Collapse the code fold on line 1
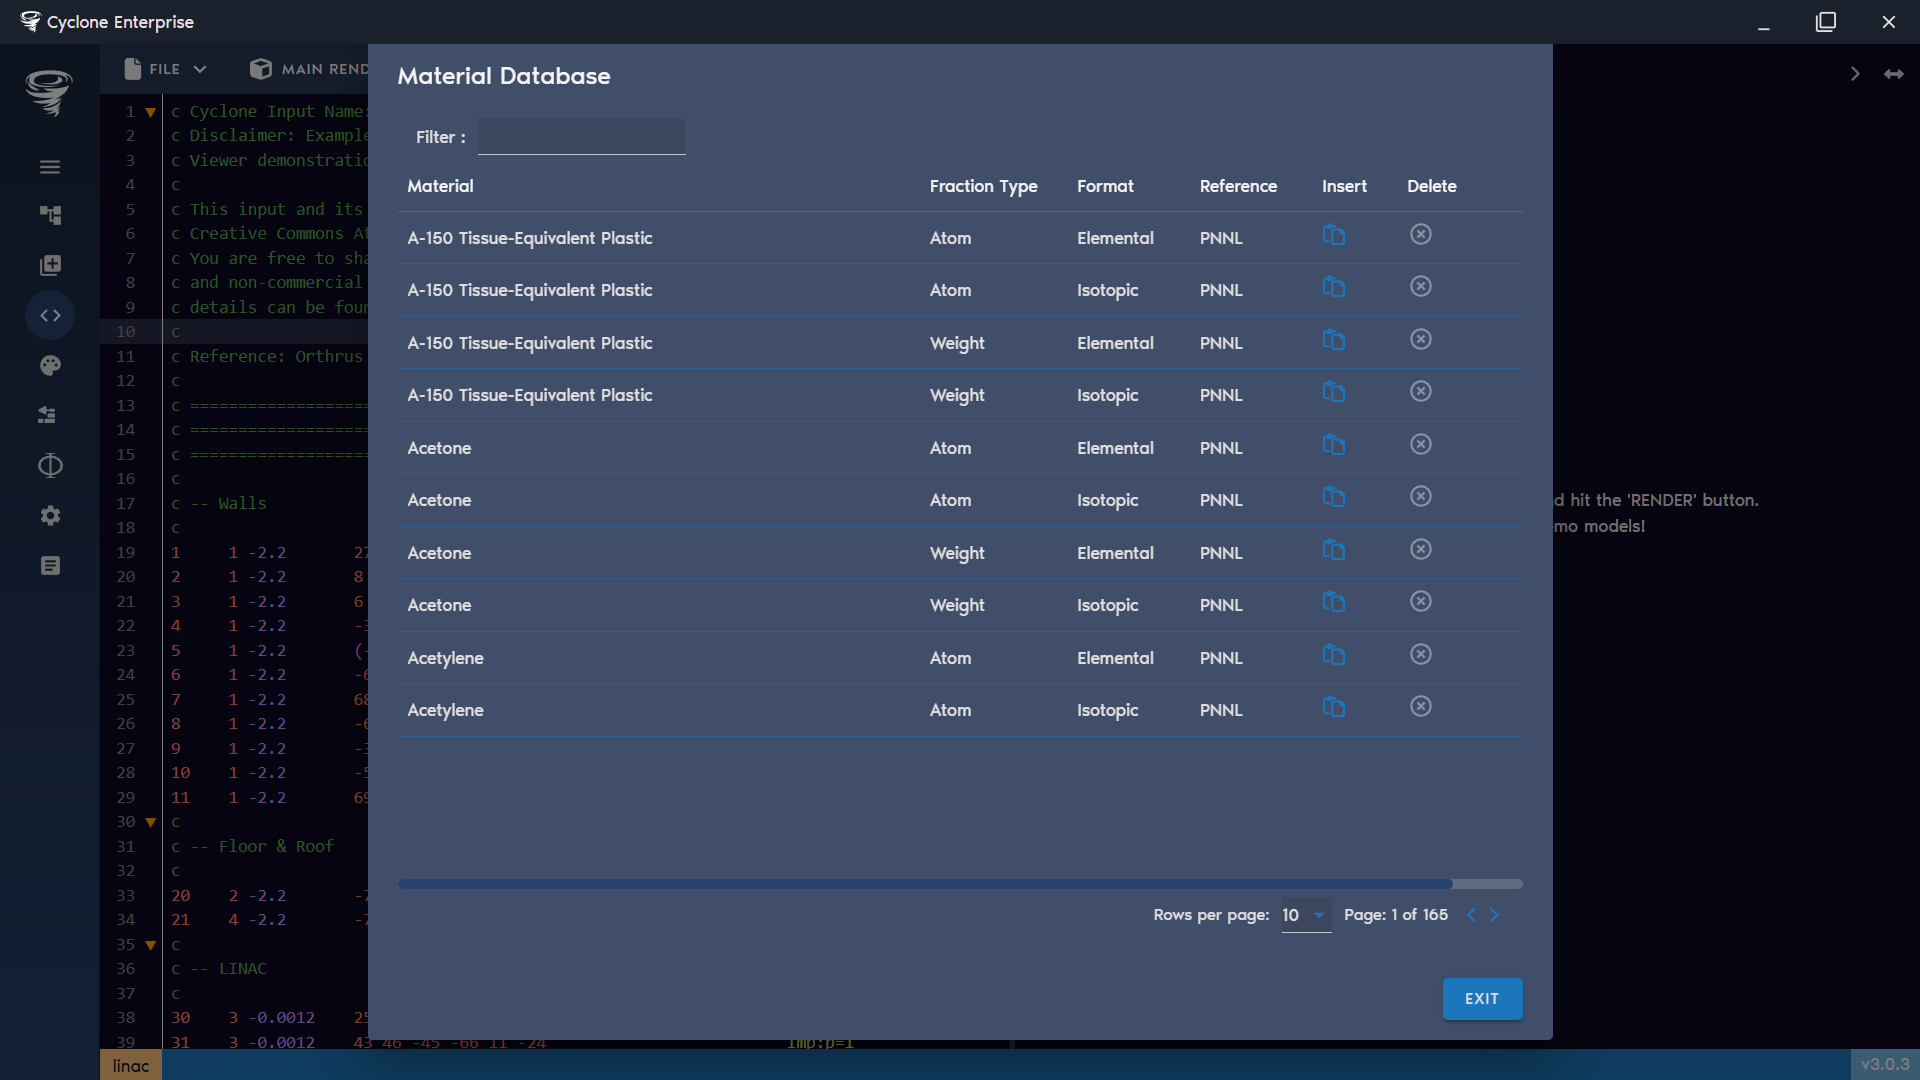The image size is (1920, 1080). (150, 111)
